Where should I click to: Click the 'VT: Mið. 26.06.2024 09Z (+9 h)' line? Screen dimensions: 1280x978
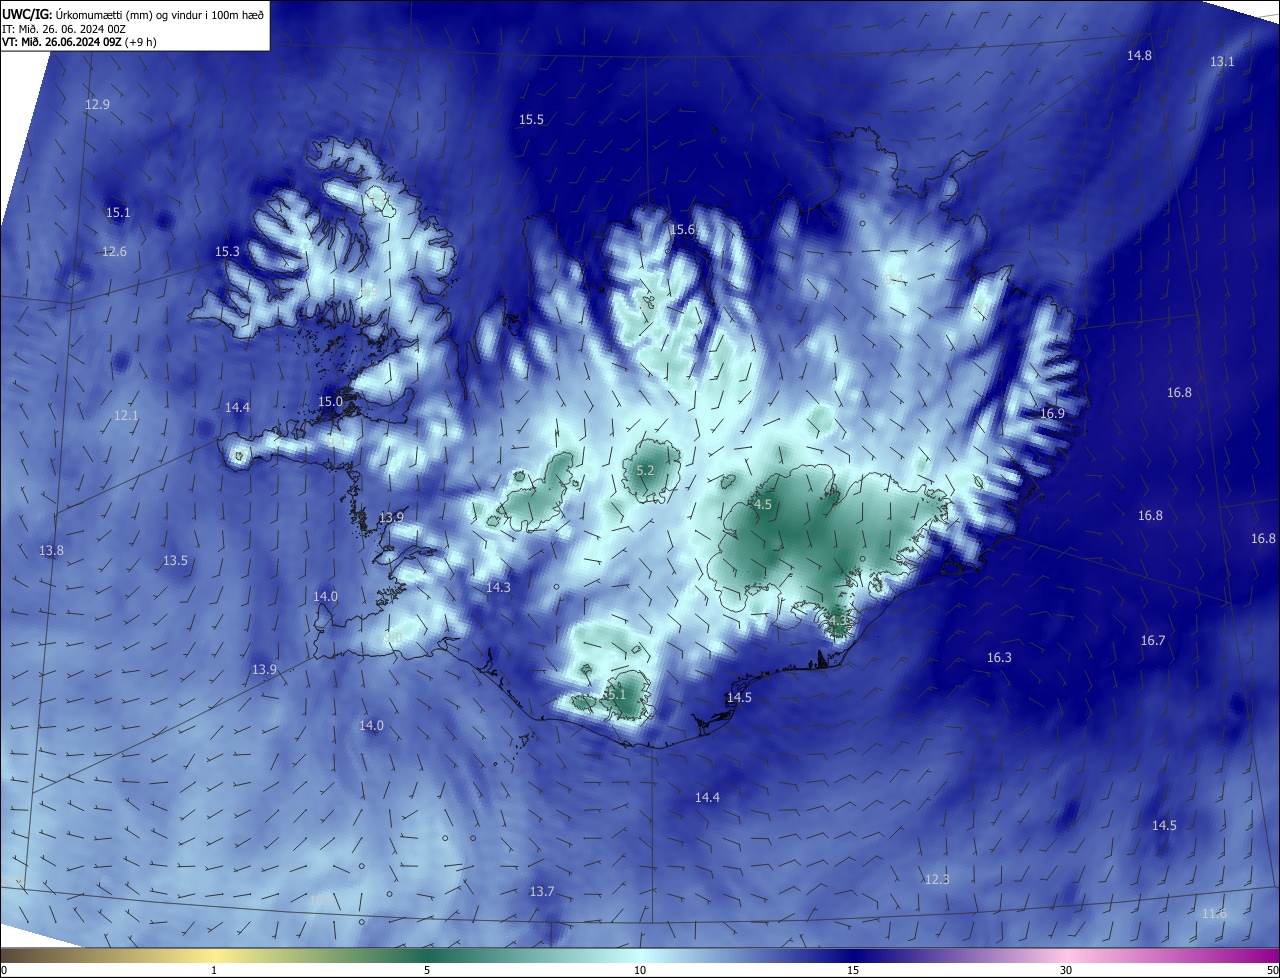pyautogui.click(x=79, y=42)
